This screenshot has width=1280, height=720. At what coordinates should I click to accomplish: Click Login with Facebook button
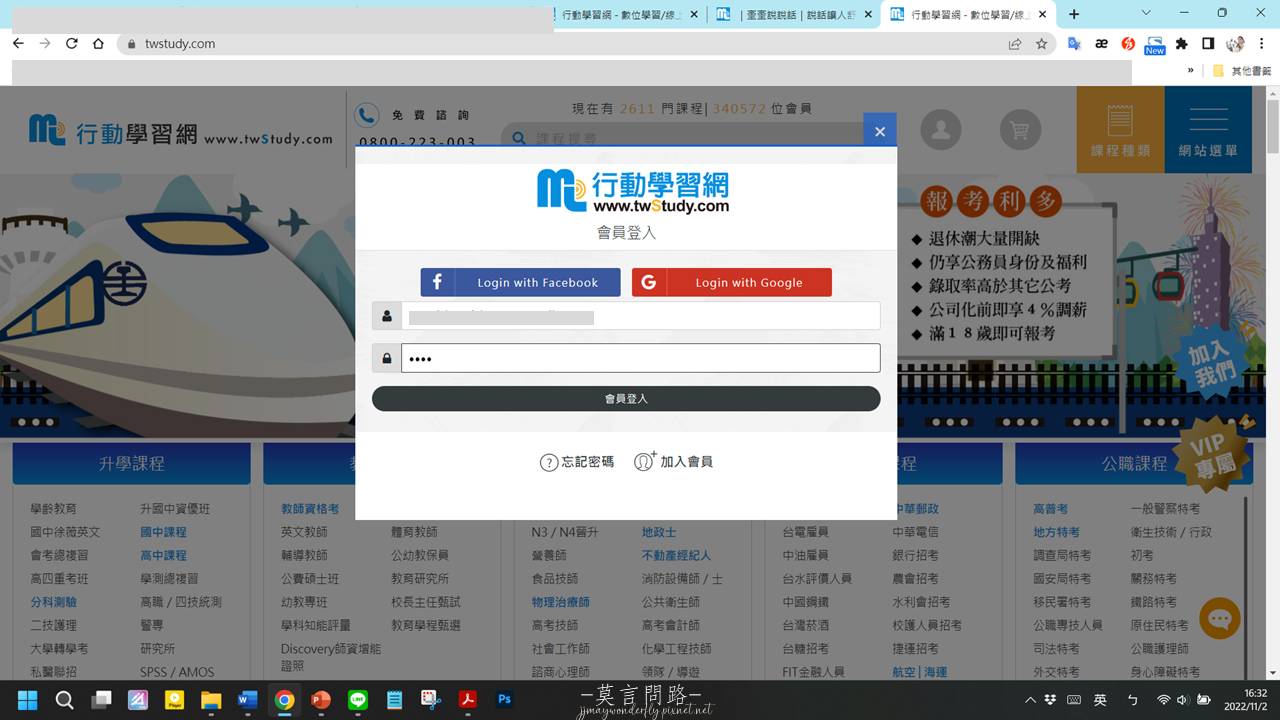[x=520, y=282]
